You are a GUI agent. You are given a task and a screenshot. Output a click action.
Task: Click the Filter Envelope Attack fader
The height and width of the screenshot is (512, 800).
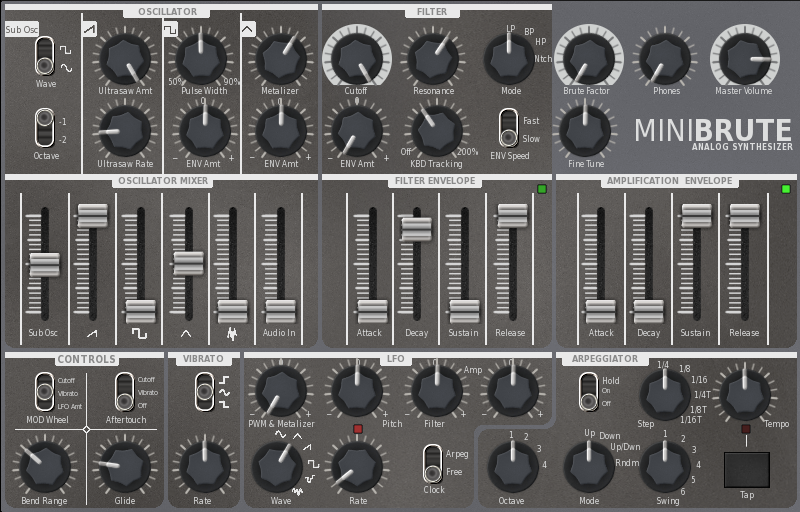tap(372, 311)
